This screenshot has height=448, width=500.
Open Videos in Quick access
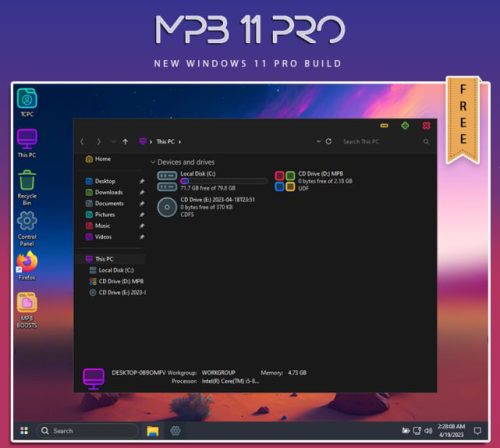pos(99,237)
